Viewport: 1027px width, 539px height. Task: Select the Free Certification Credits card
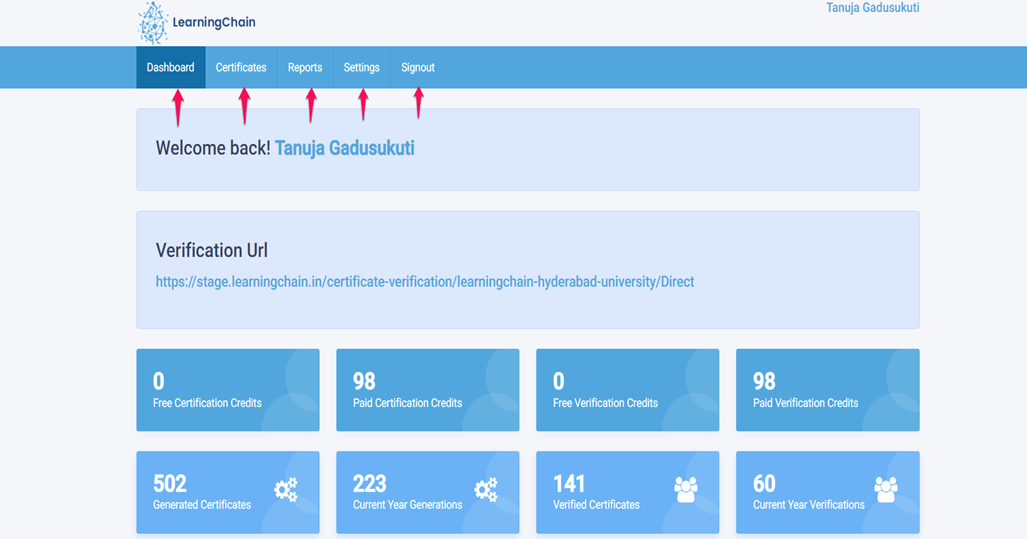pyautogui.click(x=228, y=390)
